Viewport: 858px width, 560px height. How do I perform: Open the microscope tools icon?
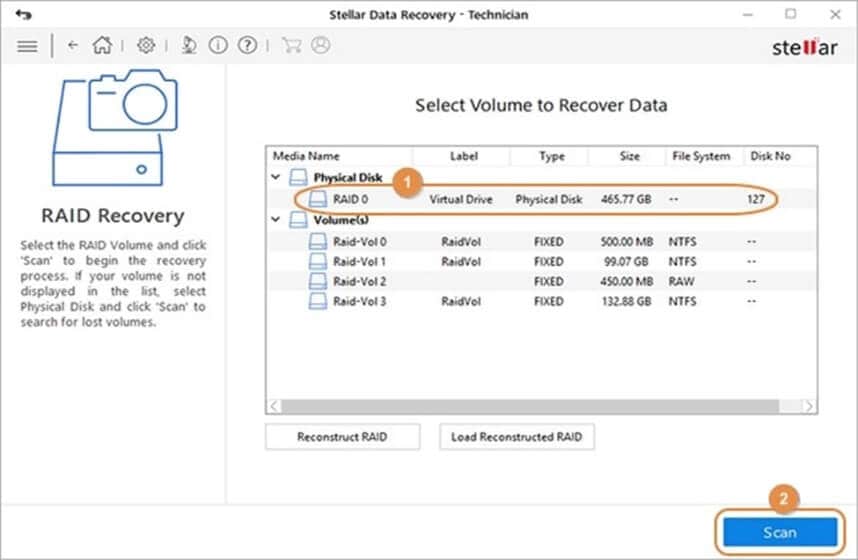pyautogui.click(x=189, y=45)
